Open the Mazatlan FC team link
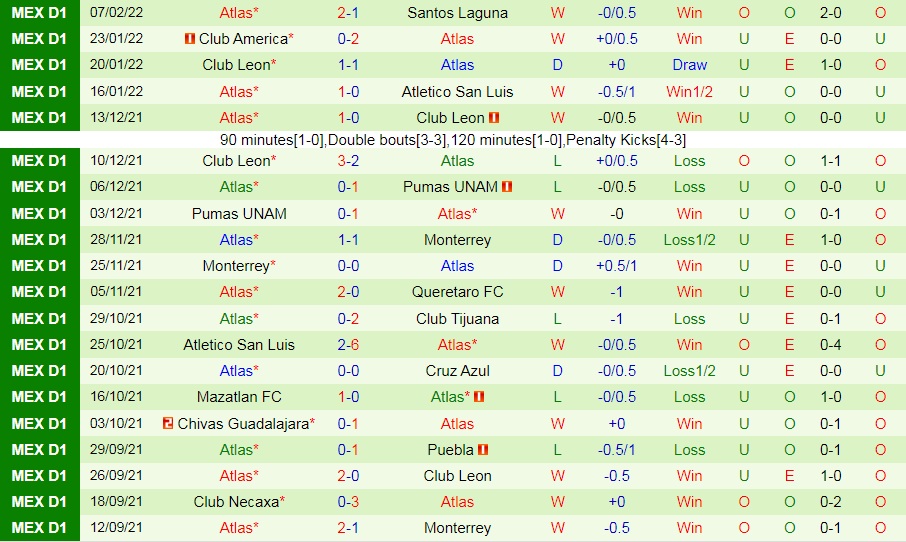 point(239,397)
